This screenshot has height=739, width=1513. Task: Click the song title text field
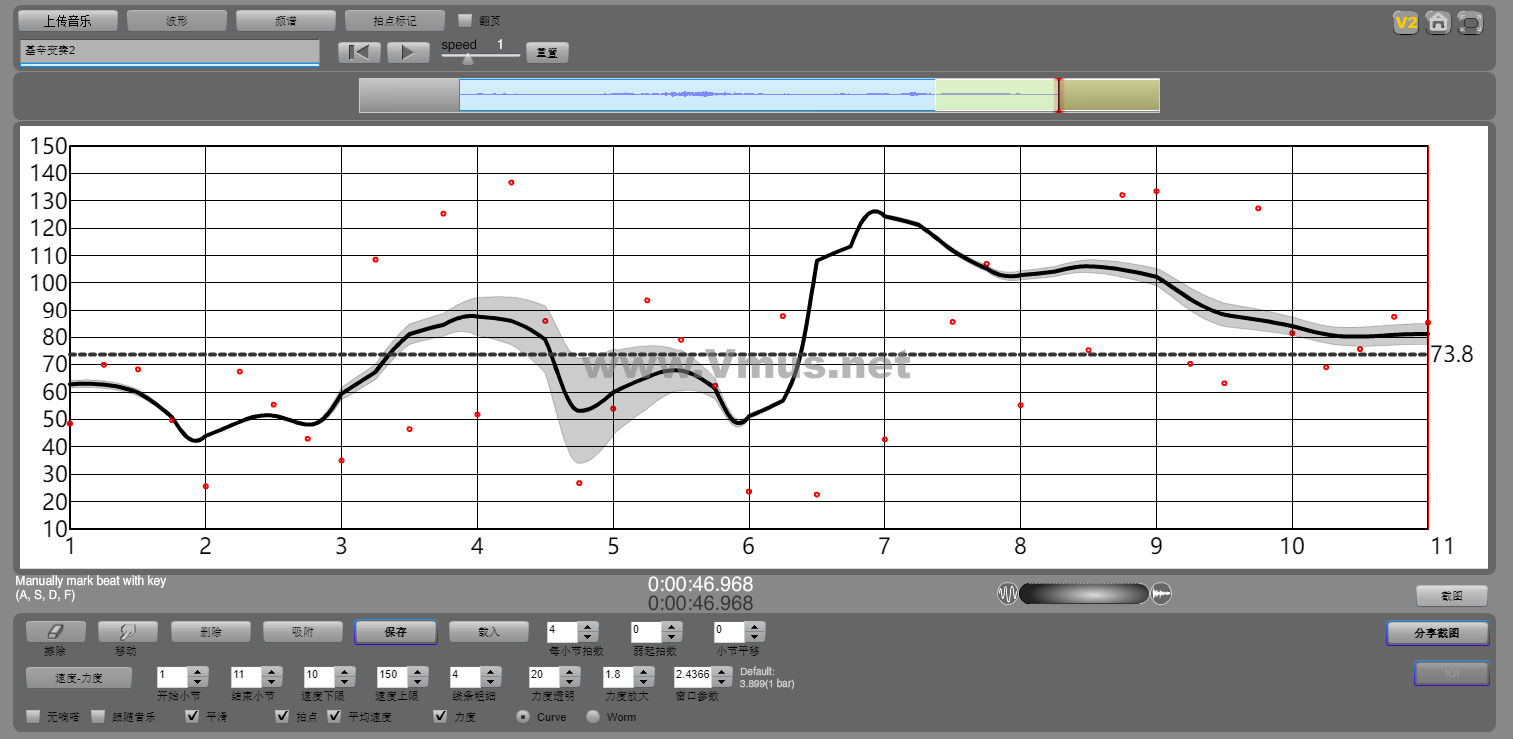[x=169, y=51]
